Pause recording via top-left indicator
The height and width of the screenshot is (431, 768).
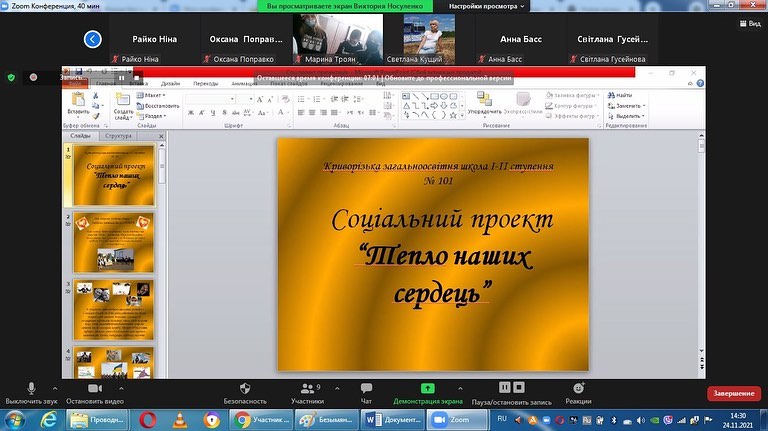coord(121,77)
